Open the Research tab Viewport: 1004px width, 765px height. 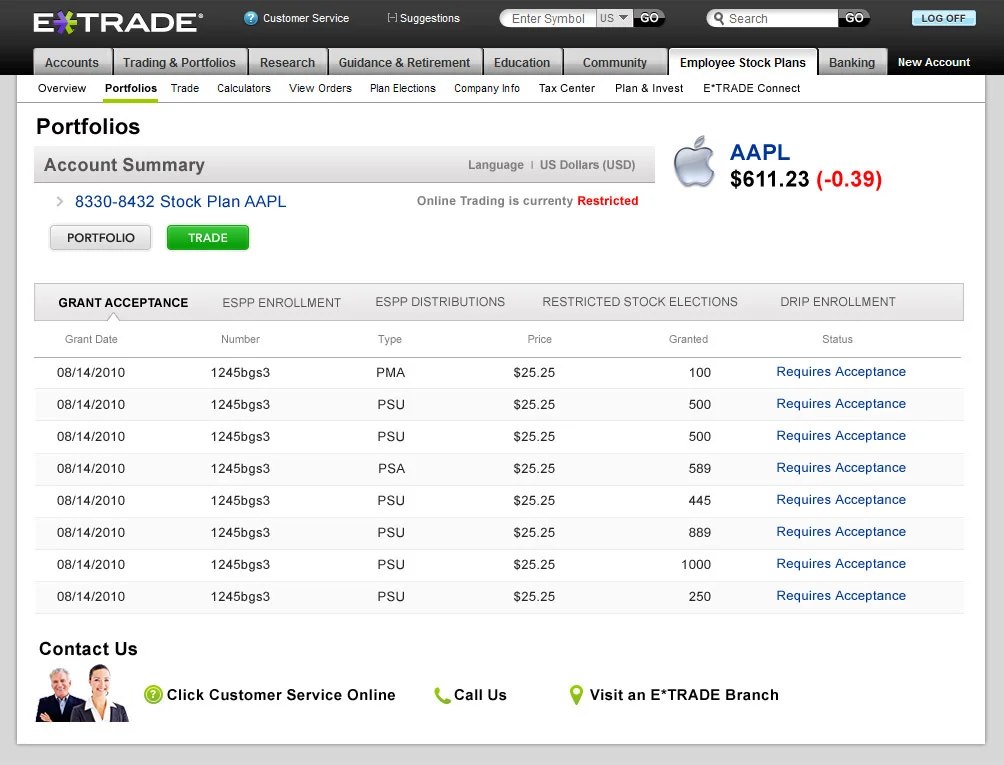point(287,62)
